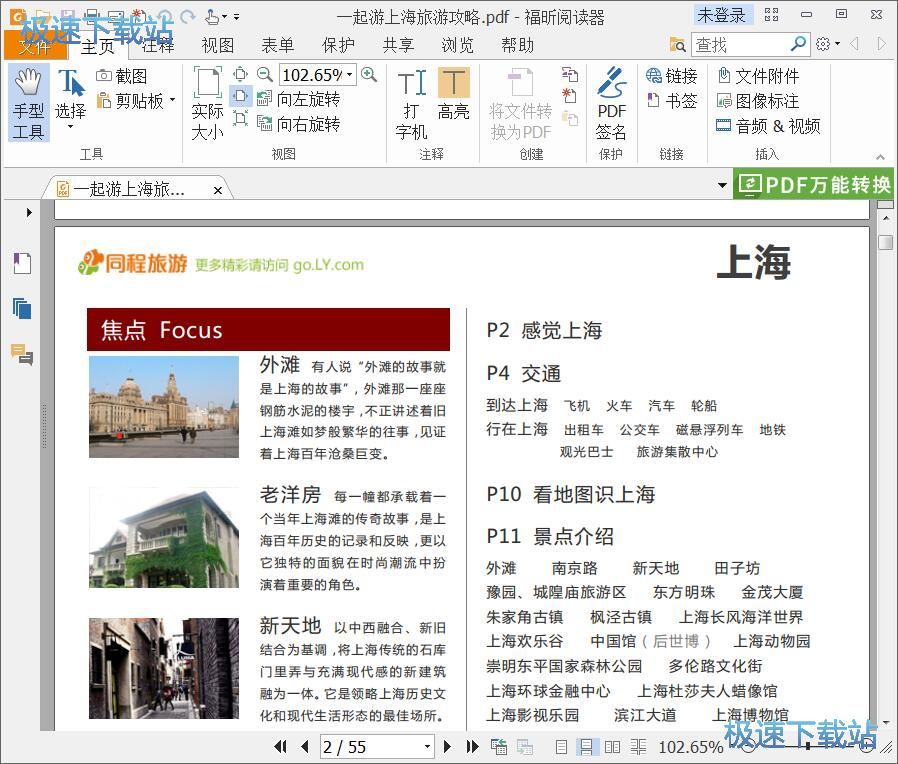The image size is (898, 764).
Task: Activate the 截图 (snapshot) tool
Action: tap(128, 75)
